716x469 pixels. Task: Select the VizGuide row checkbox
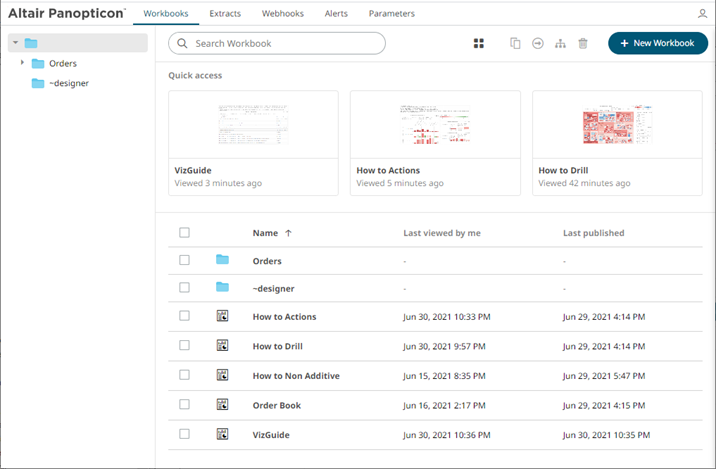184,434
